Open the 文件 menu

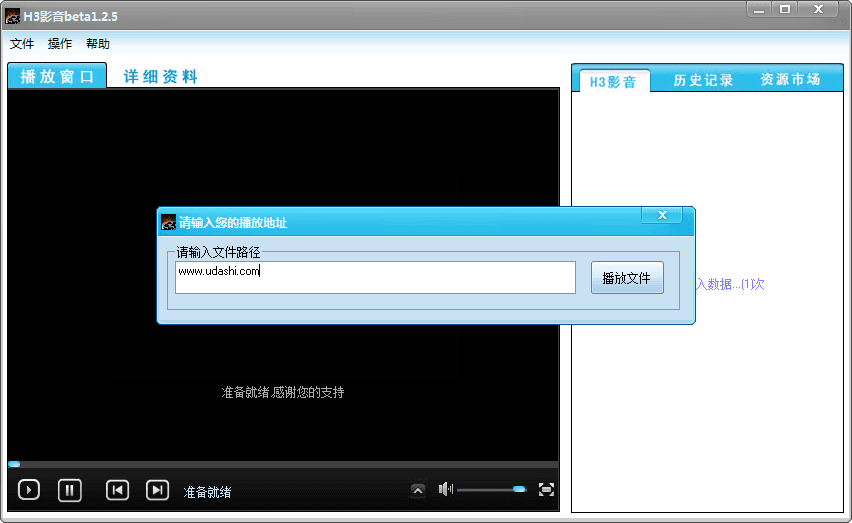22,44
